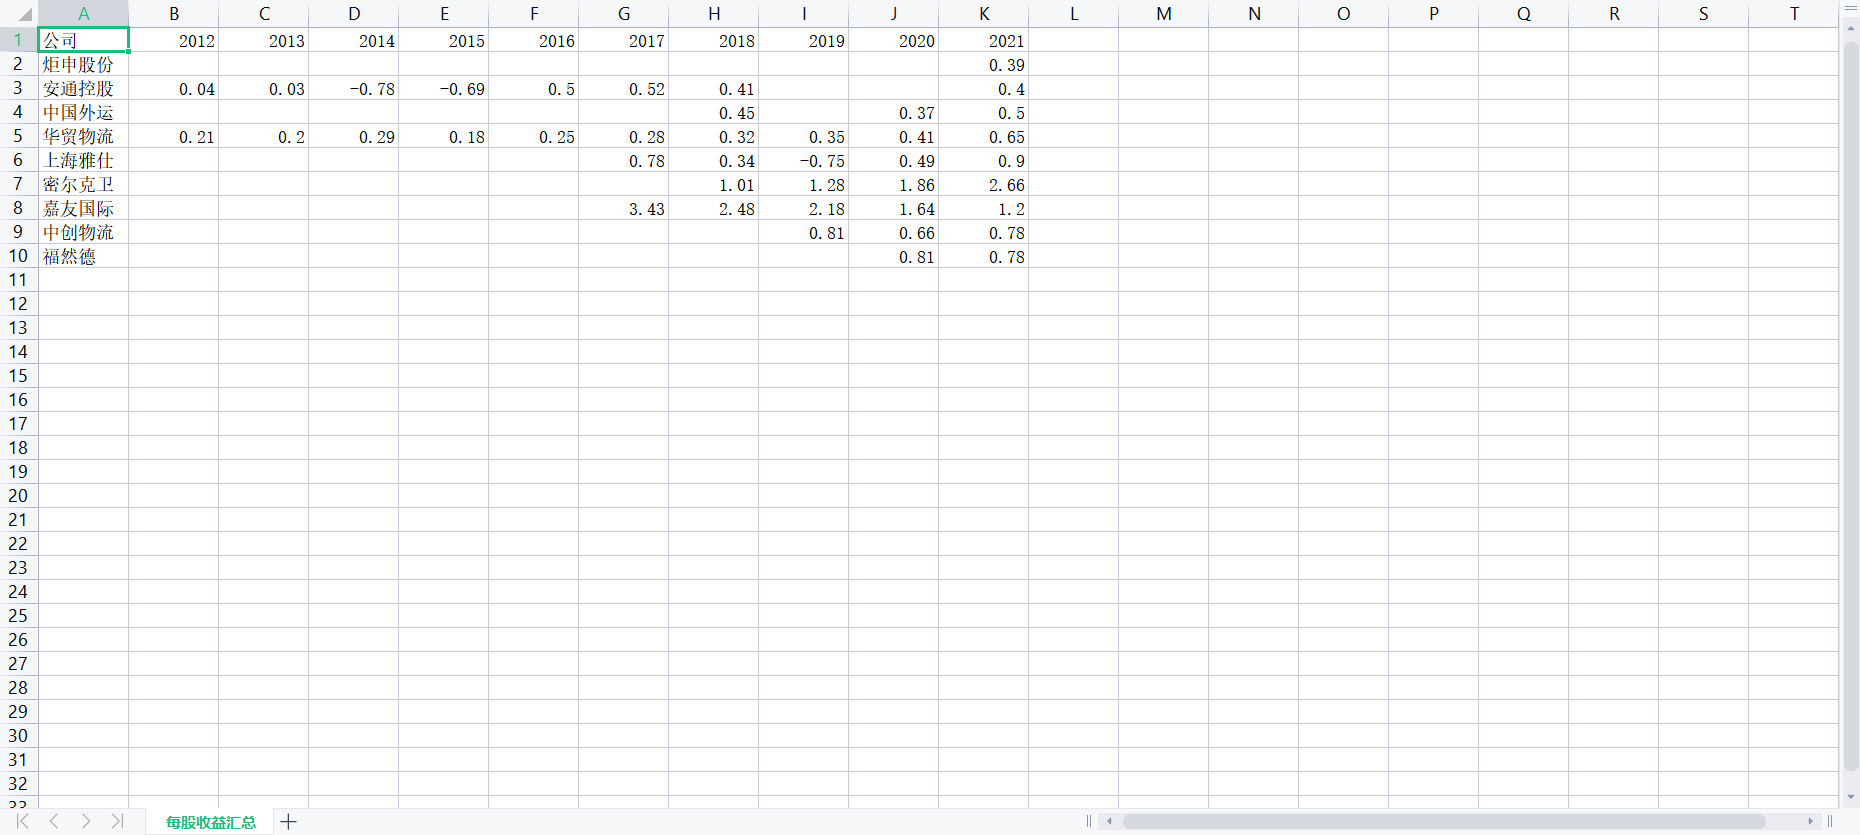
Task: Click the 2019 year header cell
Action: pos(804,40)
